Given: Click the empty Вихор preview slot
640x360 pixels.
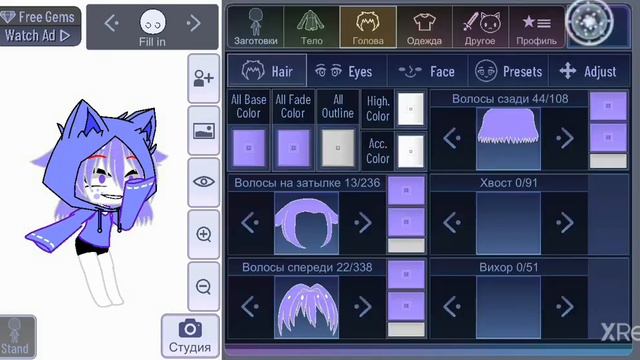Looking at the screenshot, I should [x=508, y=307].
